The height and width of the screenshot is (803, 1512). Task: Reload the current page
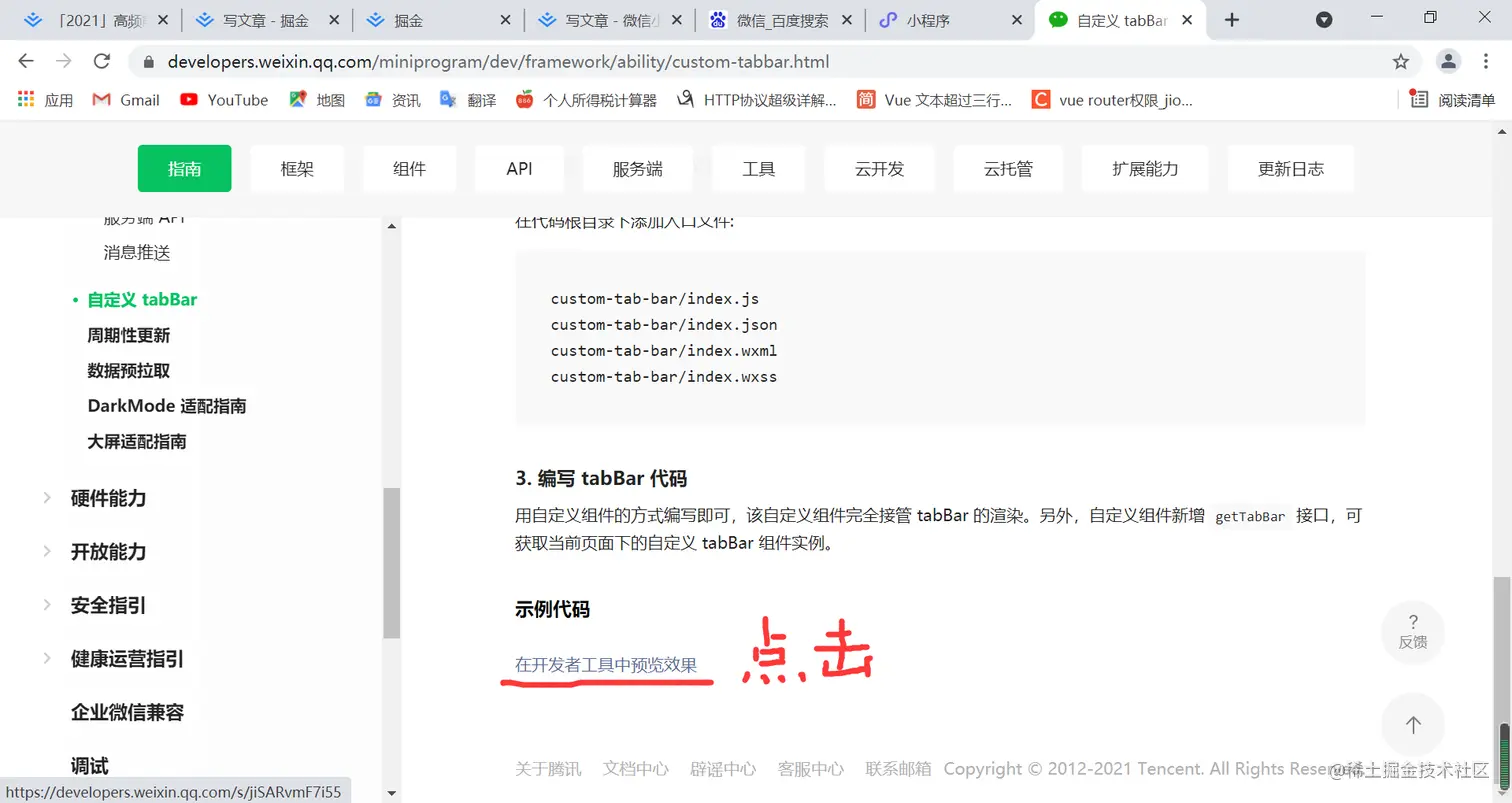tap(101, 61)
